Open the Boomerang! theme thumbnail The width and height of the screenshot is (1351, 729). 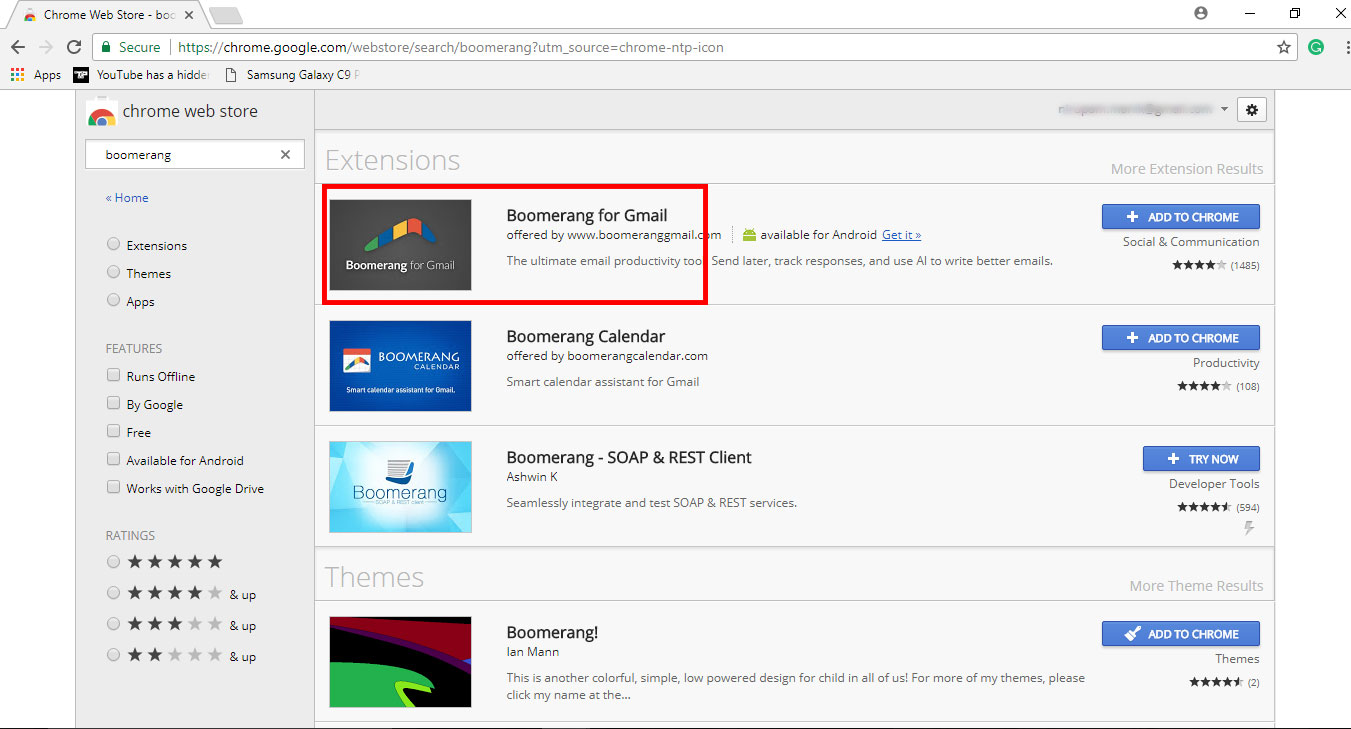click(400, 662)
